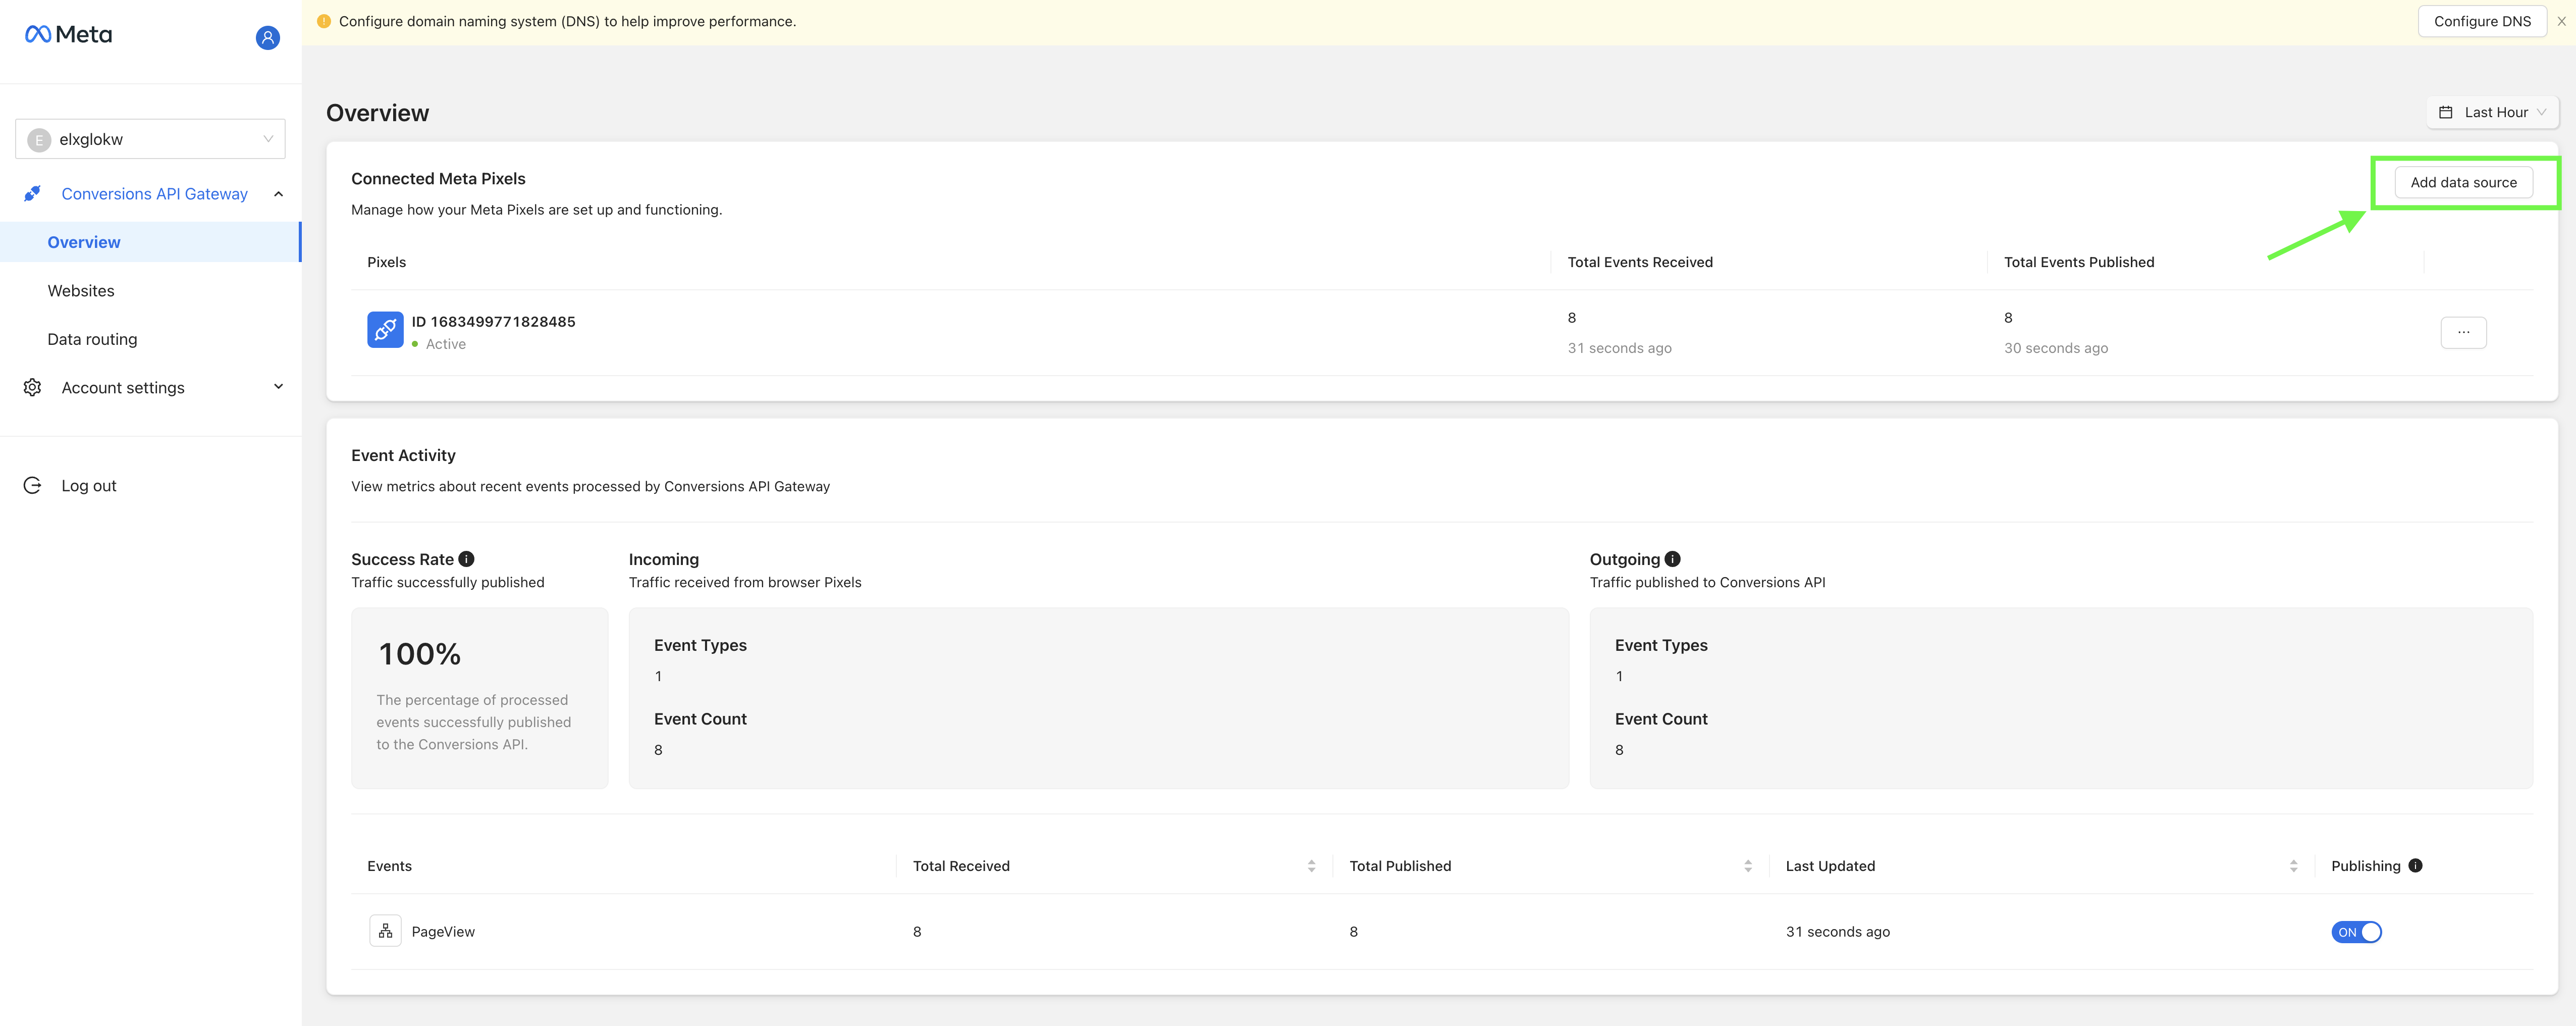The width and height of the screenshot is (2576, 1026).
Task: Dismiss the DNS banner with X
Action: coord(2561,21)
